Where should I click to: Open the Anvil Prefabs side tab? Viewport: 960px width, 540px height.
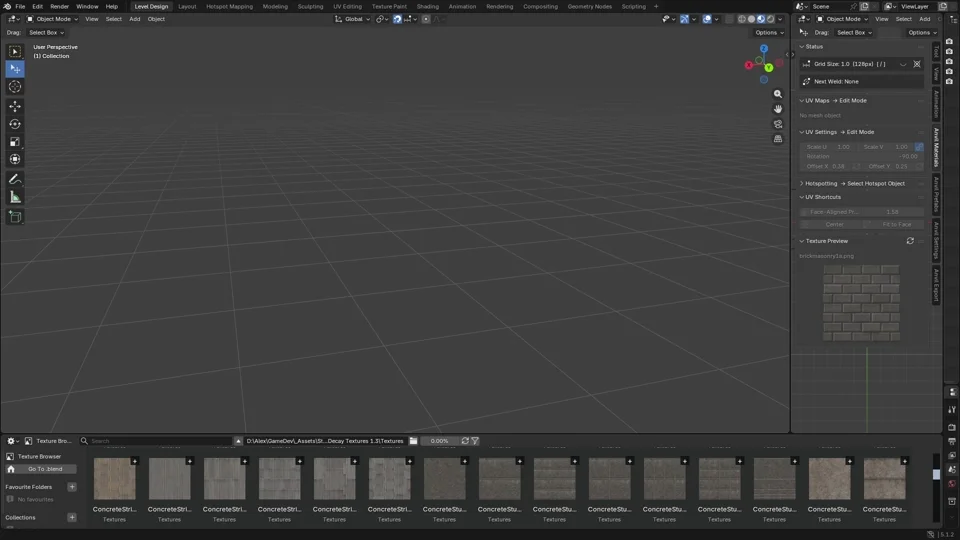[936, 195]
